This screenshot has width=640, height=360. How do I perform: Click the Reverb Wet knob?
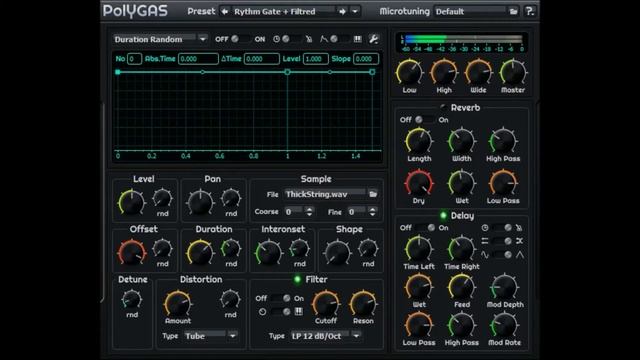pos(462,184)
